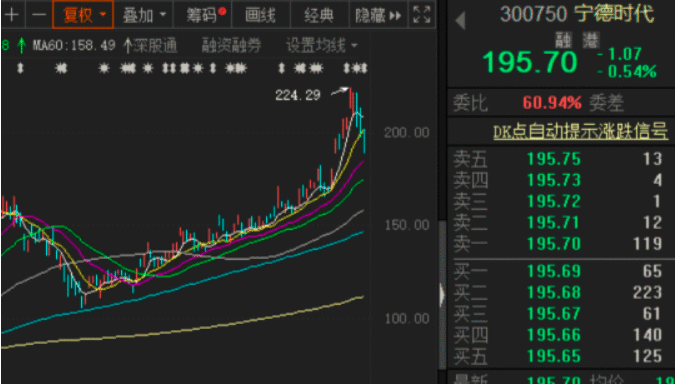Click the fullscreen expand icon
The height and width of the screenshot is (384, 676).
[x=422, y=15]
